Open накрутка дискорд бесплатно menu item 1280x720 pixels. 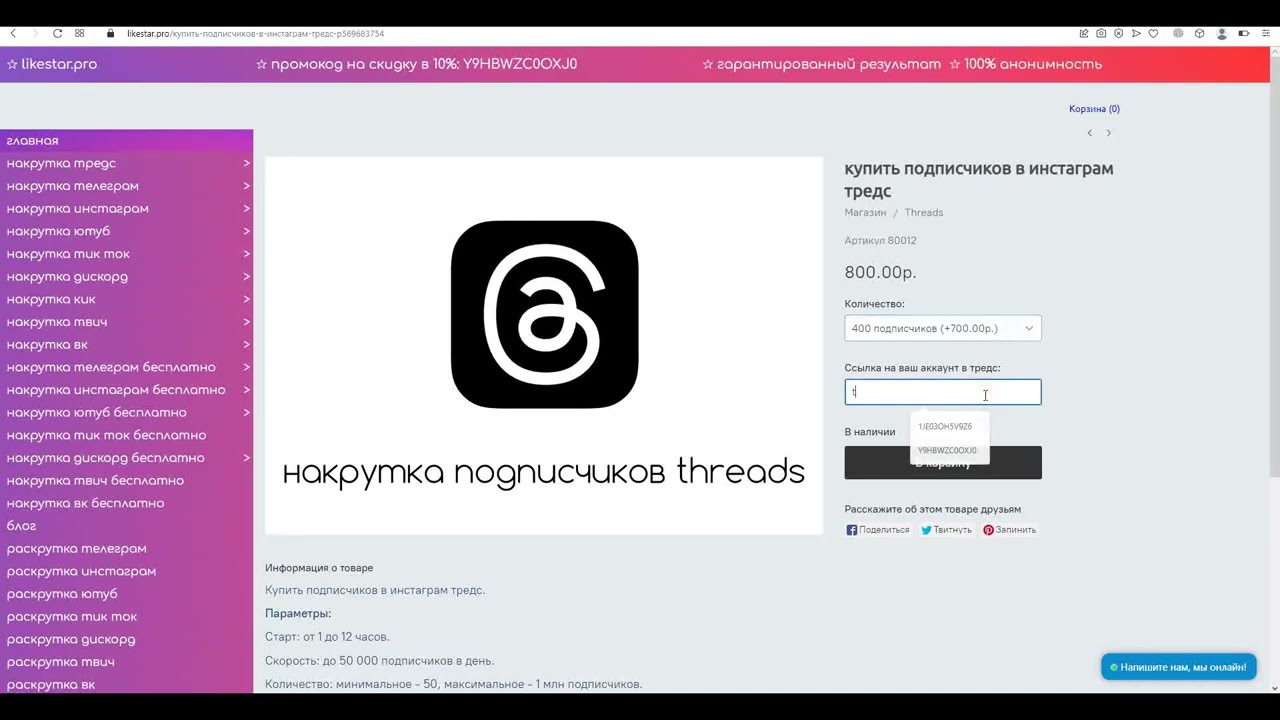click(126, 458)
